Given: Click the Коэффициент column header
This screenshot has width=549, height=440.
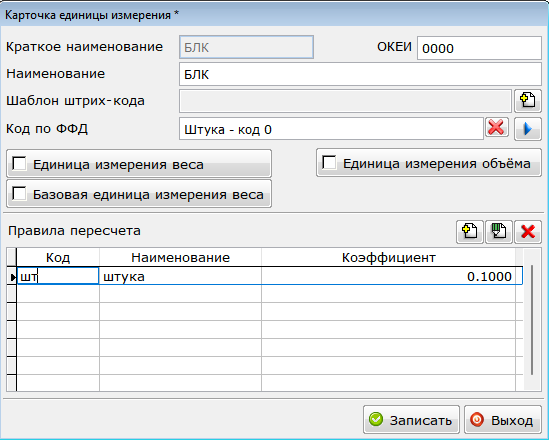Looking at the screenshot, I should pos(388,258).
